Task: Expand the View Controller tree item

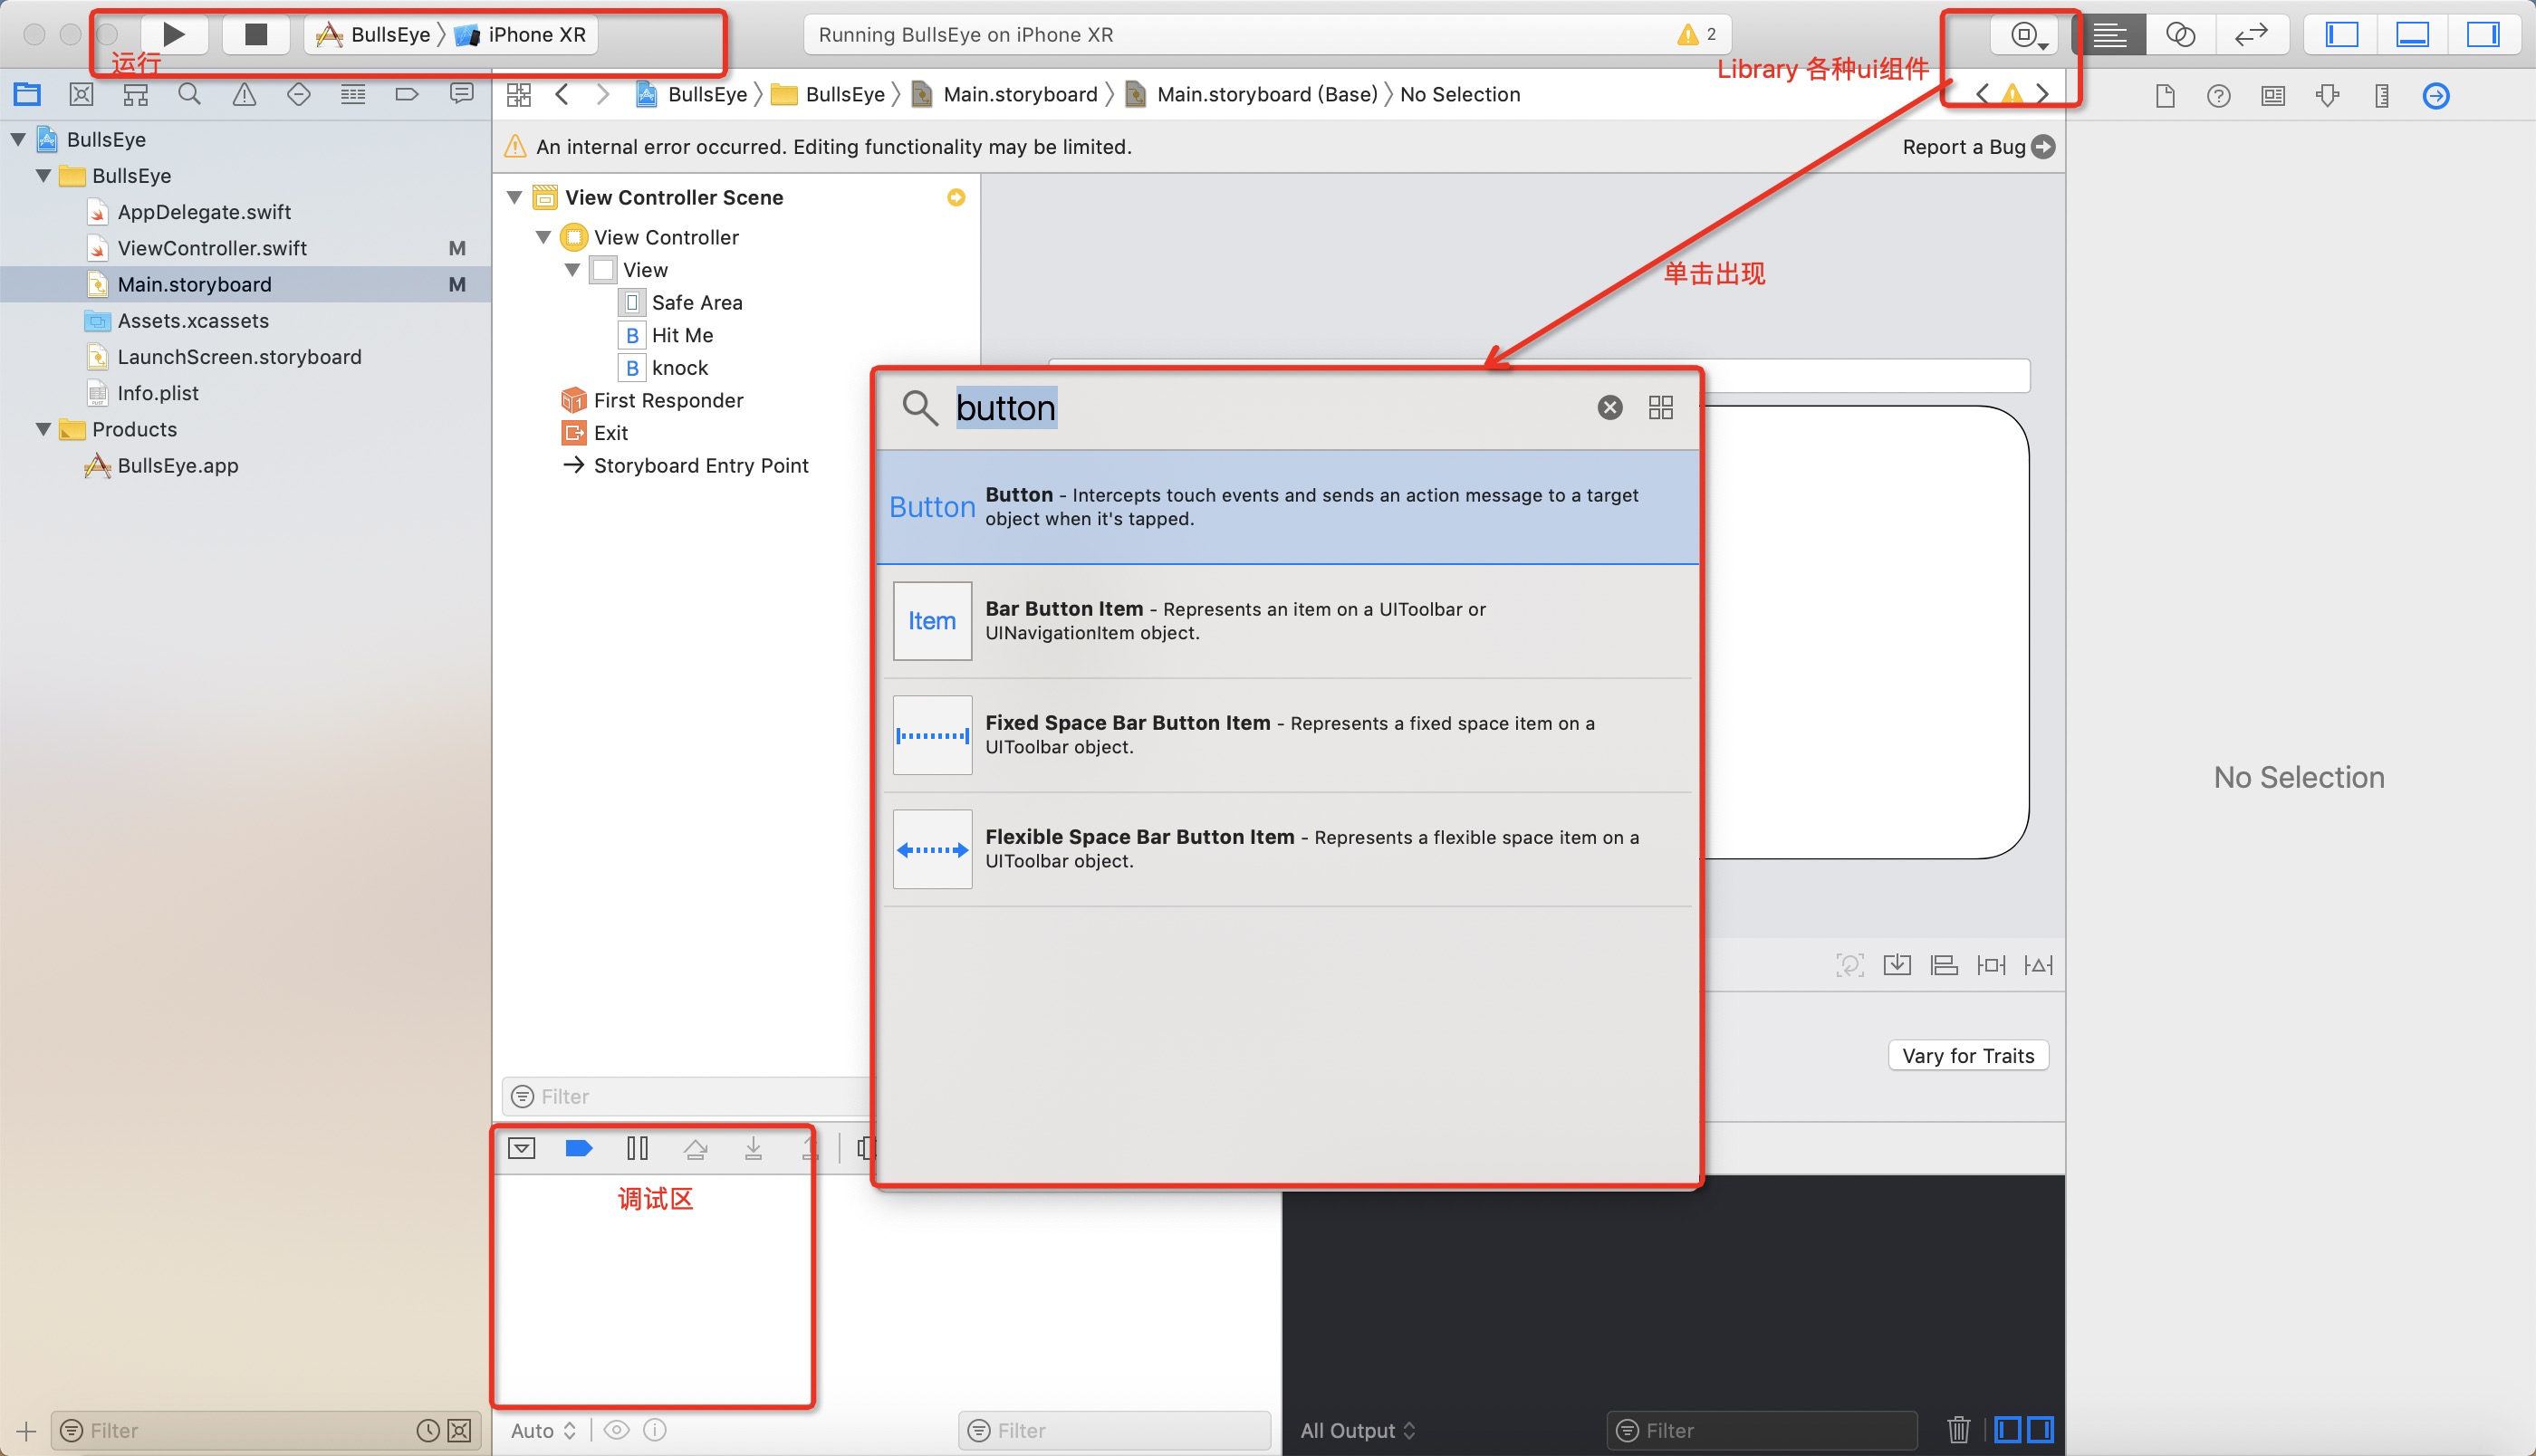Action: (x=545, y=237)
